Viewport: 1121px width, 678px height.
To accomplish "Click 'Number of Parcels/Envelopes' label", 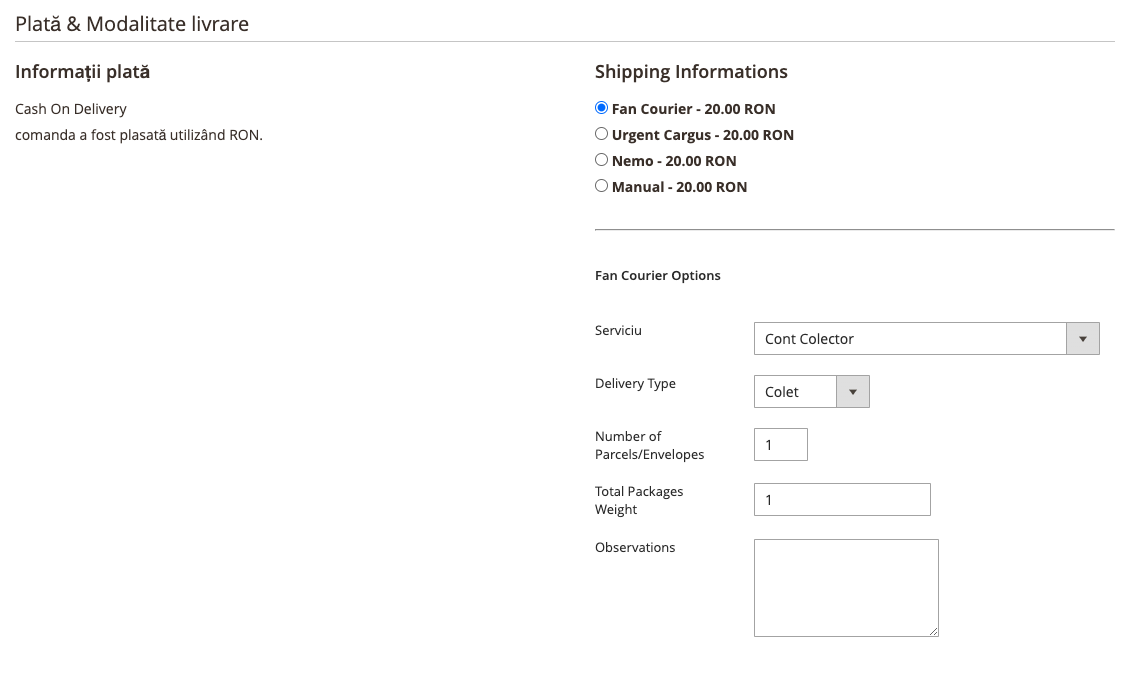I will coord(649,445).
